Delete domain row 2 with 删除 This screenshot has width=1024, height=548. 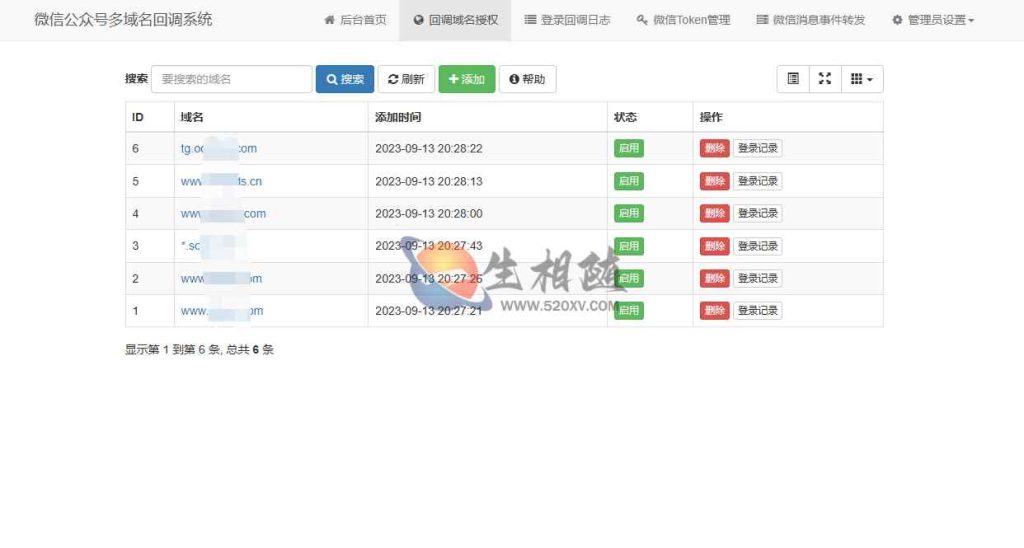pyautogui.click(x=714, y=278)
